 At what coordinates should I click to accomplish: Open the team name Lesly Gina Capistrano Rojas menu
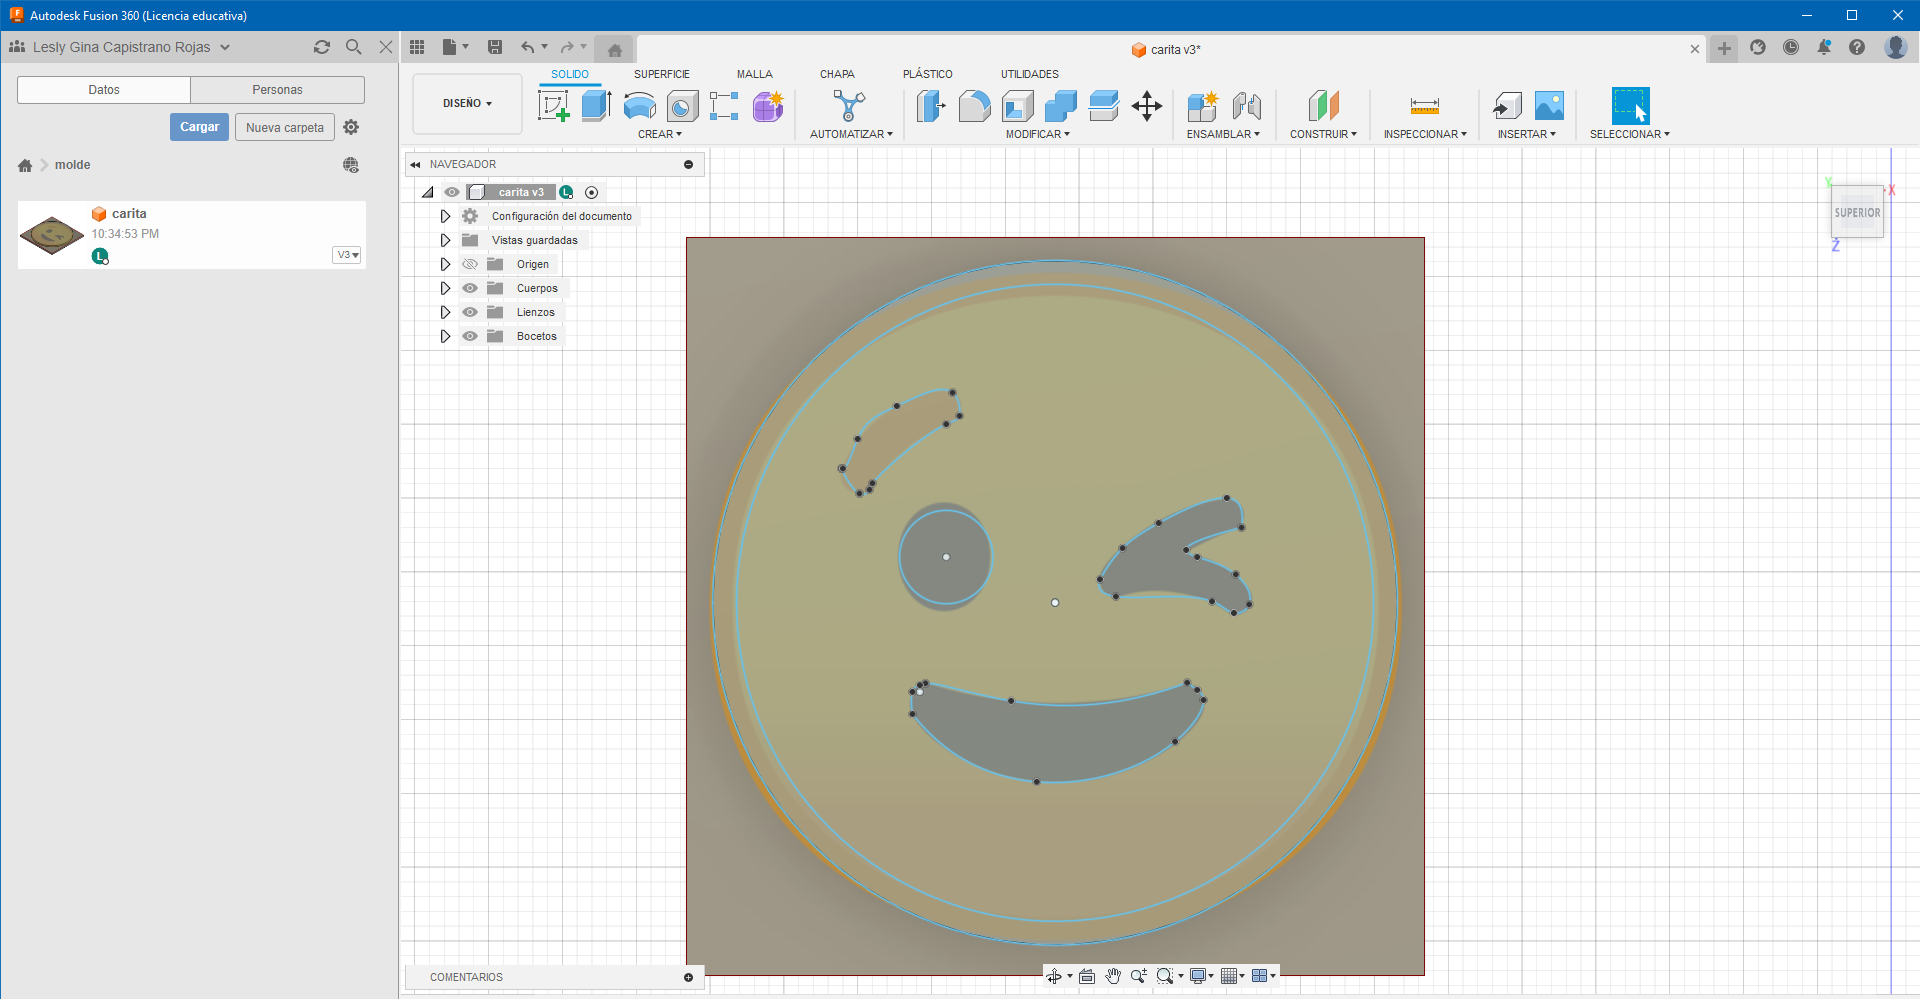pyautogui.click(x=121, y=47)
